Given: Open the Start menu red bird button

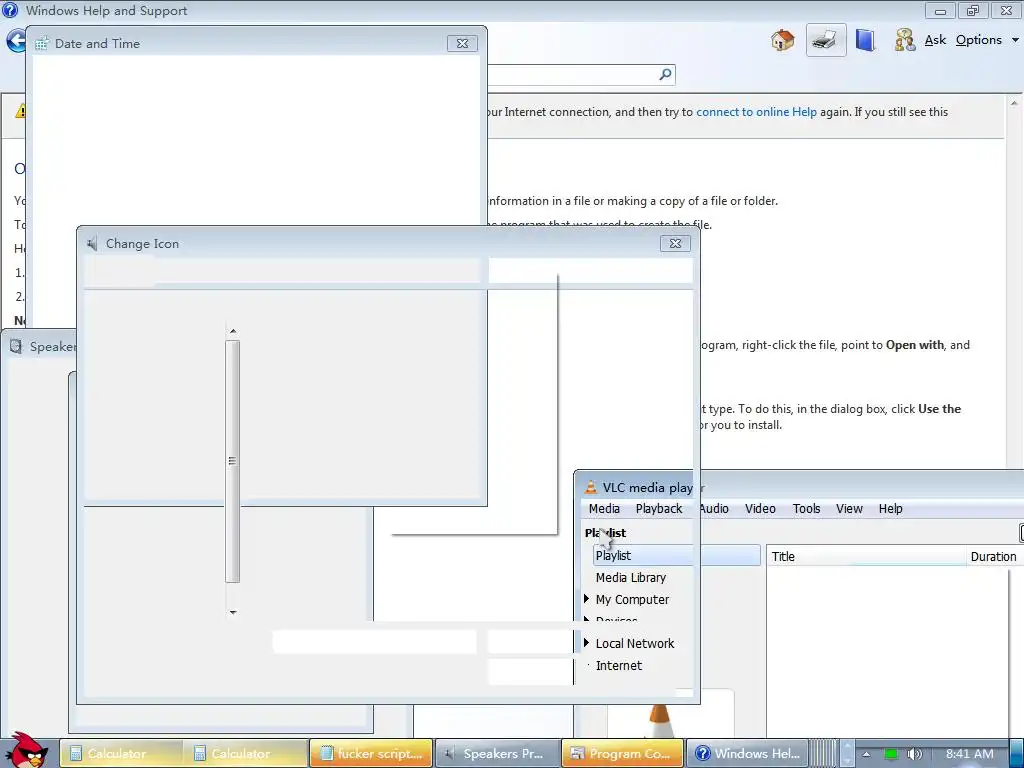Looking at the screenshot, I should tap(25, 750).
